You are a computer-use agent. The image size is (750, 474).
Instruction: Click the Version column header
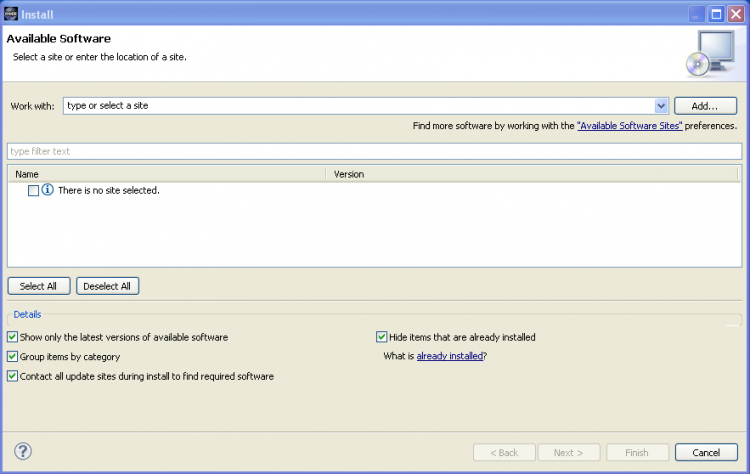click(535, 174)
